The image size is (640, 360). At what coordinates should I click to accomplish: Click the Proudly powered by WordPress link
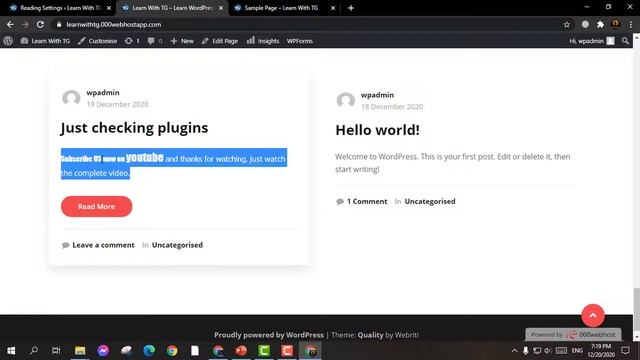269,335
